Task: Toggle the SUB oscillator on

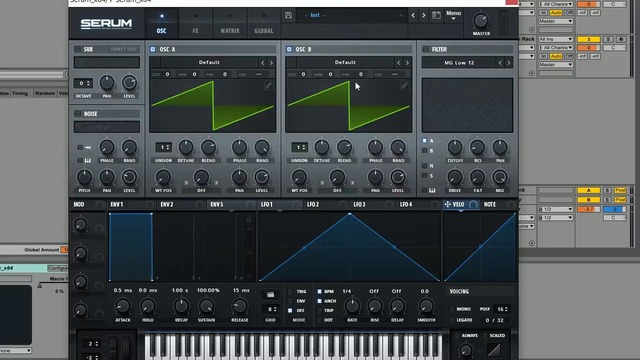Action: (78, 49)
